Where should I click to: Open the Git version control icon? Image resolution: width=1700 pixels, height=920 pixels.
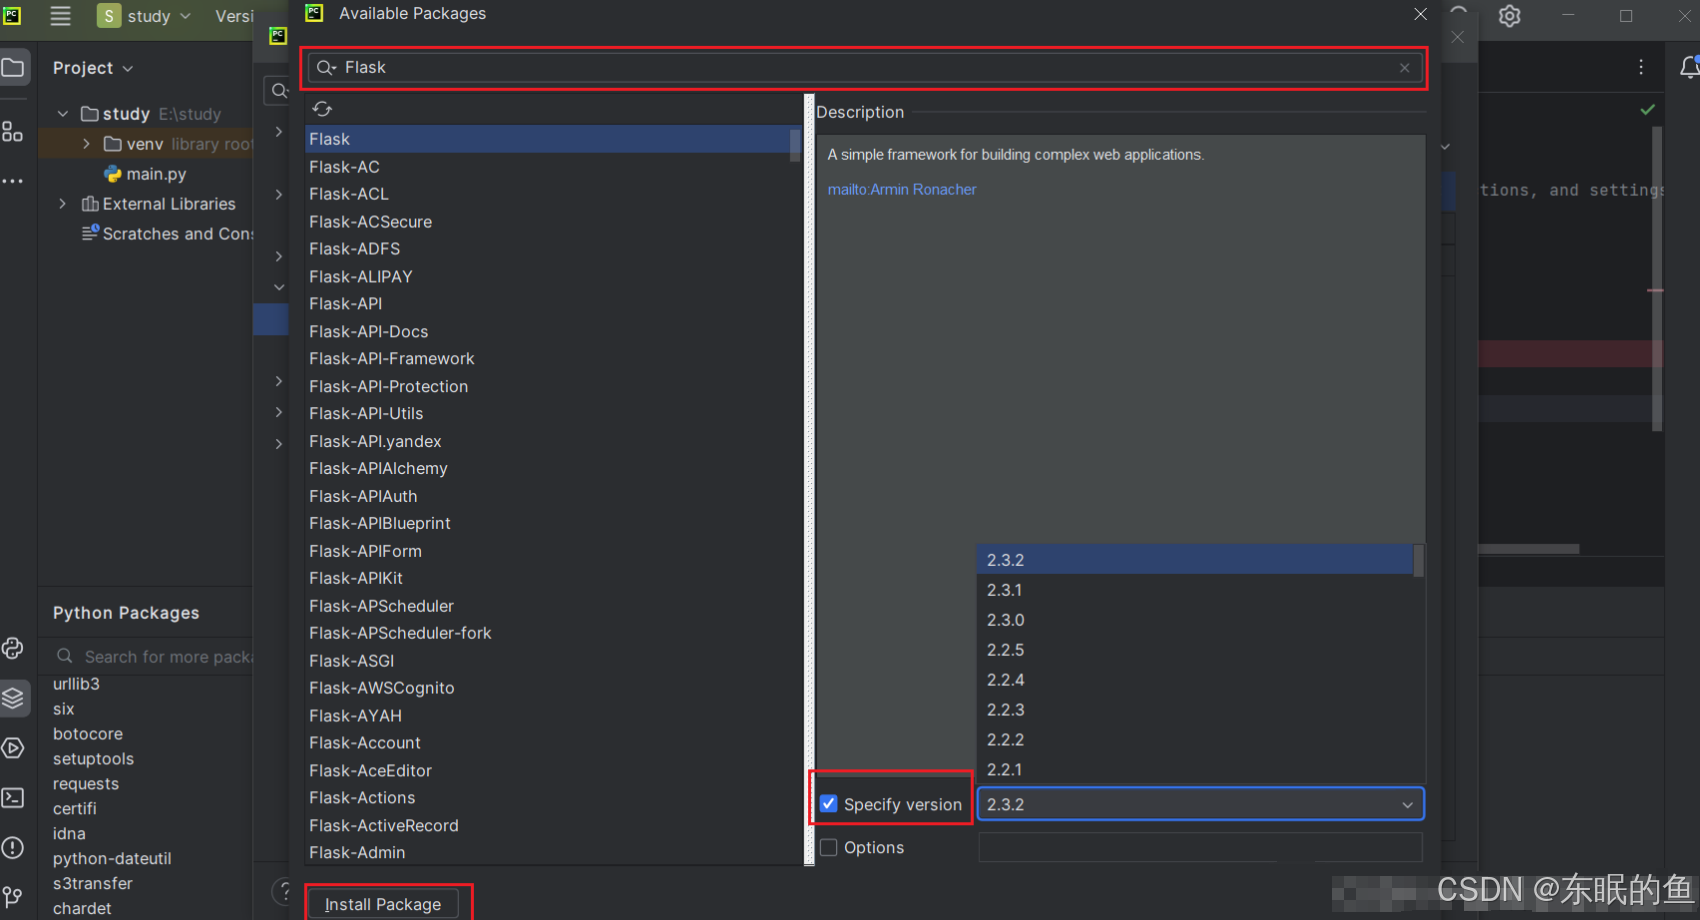point(13,897)
